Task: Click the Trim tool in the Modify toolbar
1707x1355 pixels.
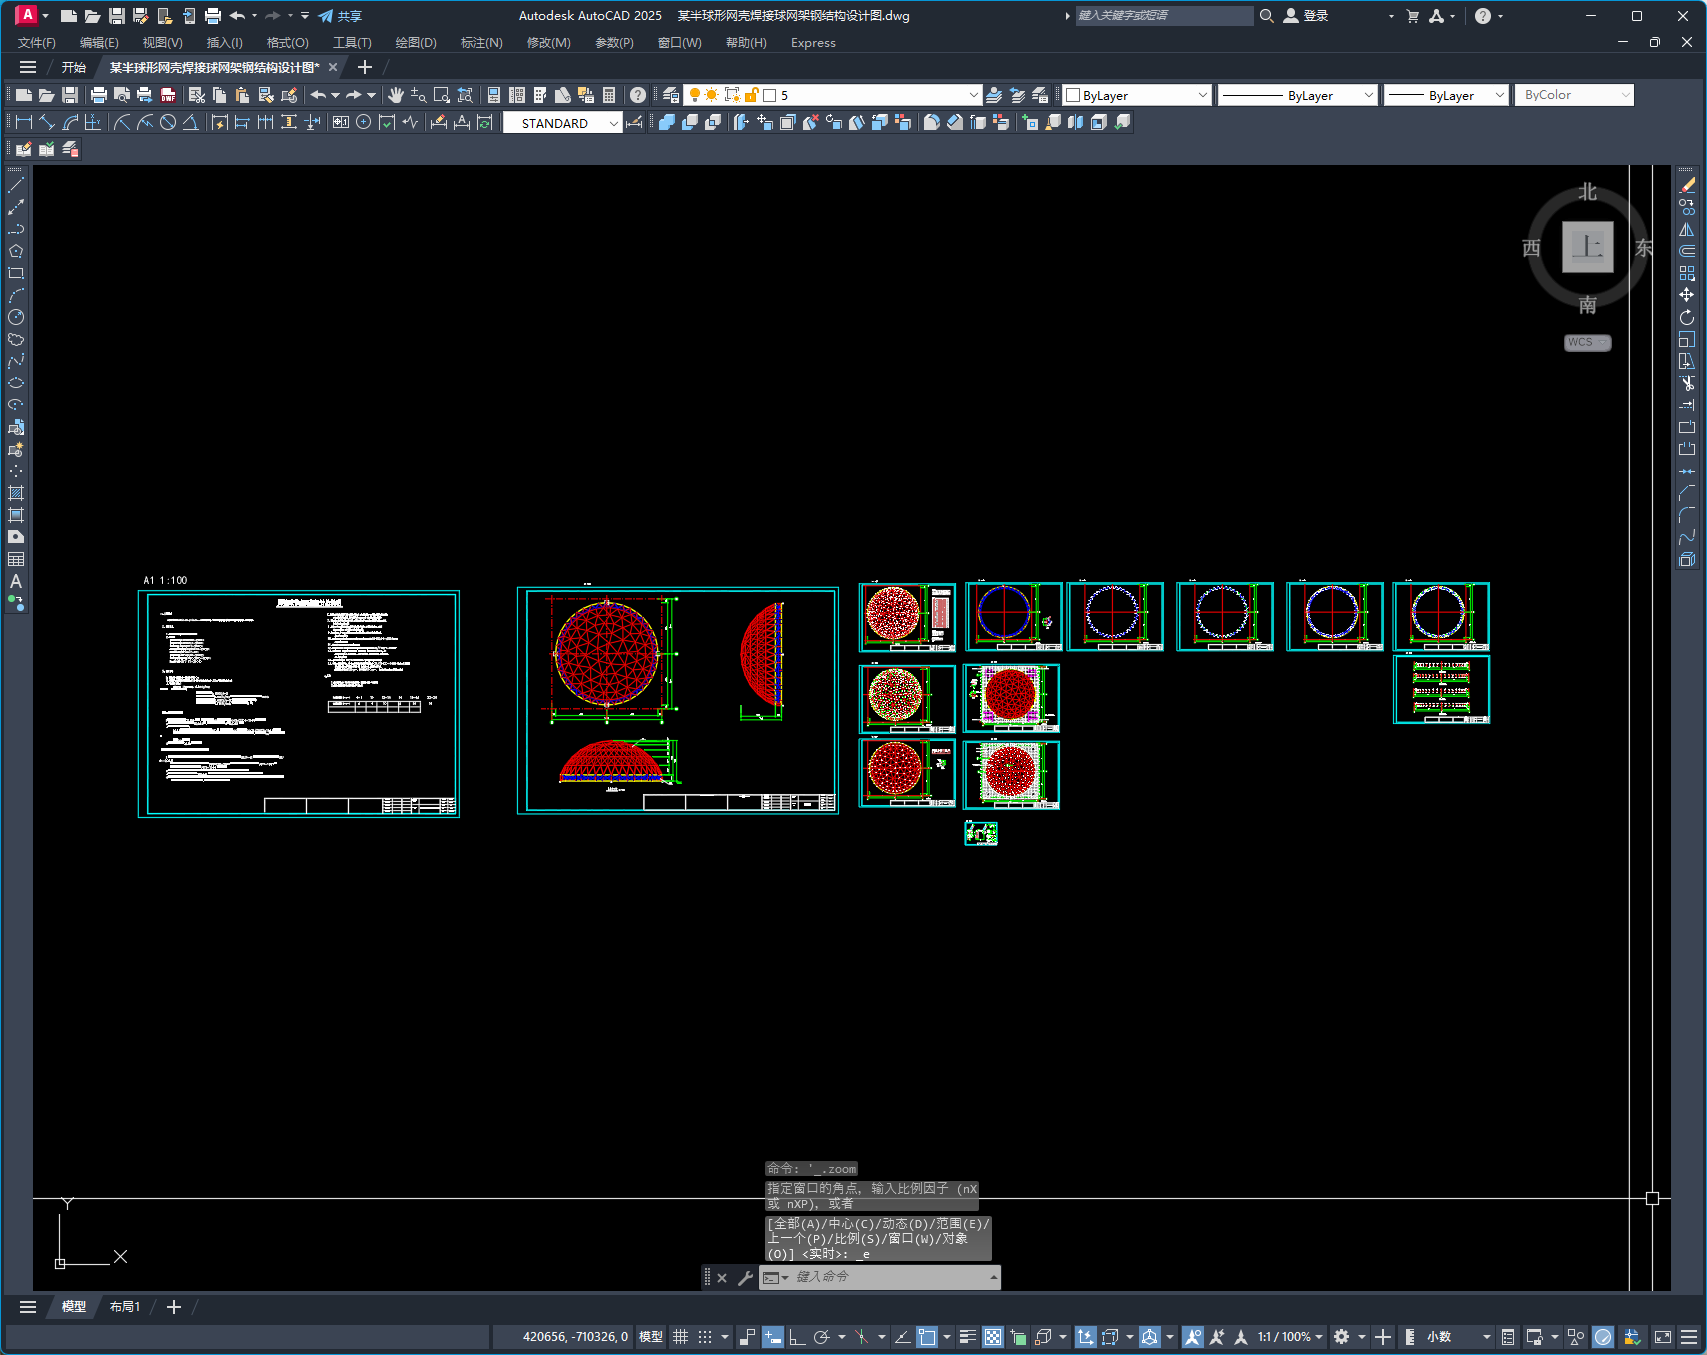Action: point(1687,383)
